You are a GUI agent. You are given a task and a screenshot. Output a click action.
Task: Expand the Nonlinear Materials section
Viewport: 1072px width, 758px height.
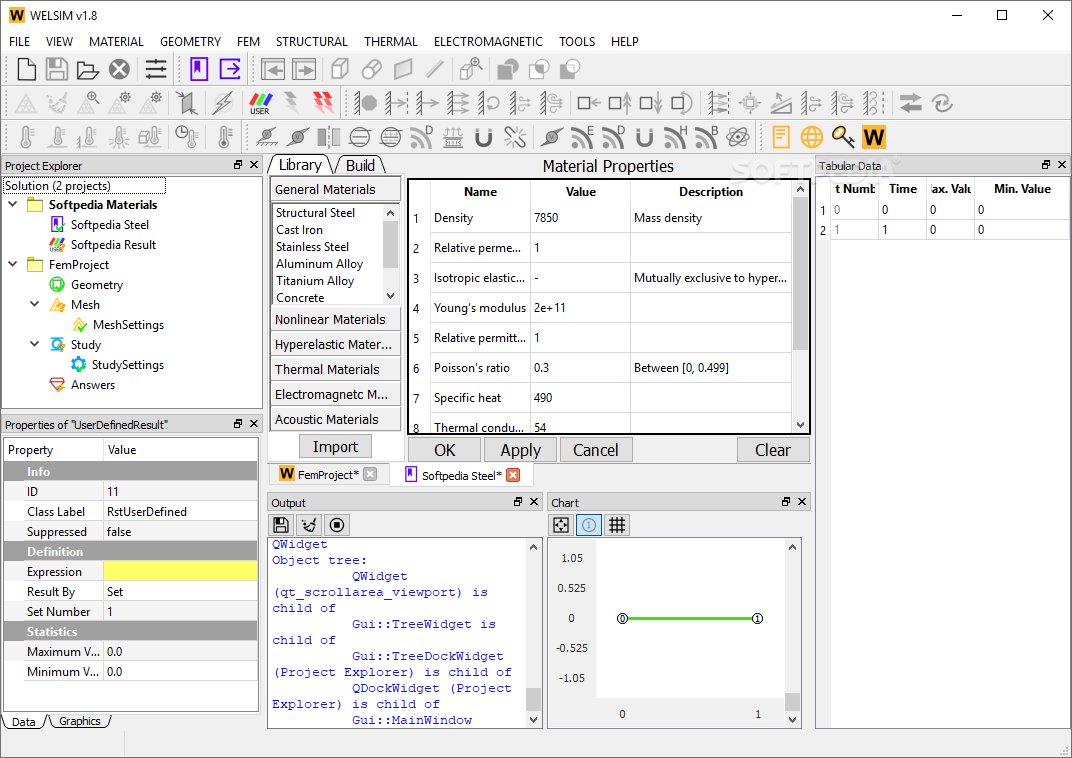click(336, 319)
